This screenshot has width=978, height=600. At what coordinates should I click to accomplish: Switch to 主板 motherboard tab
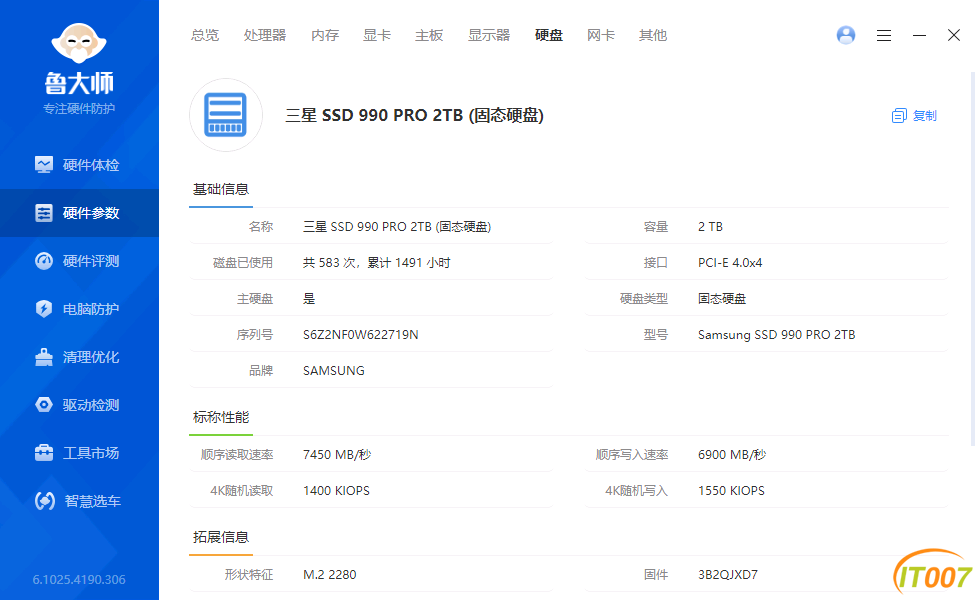429,36
